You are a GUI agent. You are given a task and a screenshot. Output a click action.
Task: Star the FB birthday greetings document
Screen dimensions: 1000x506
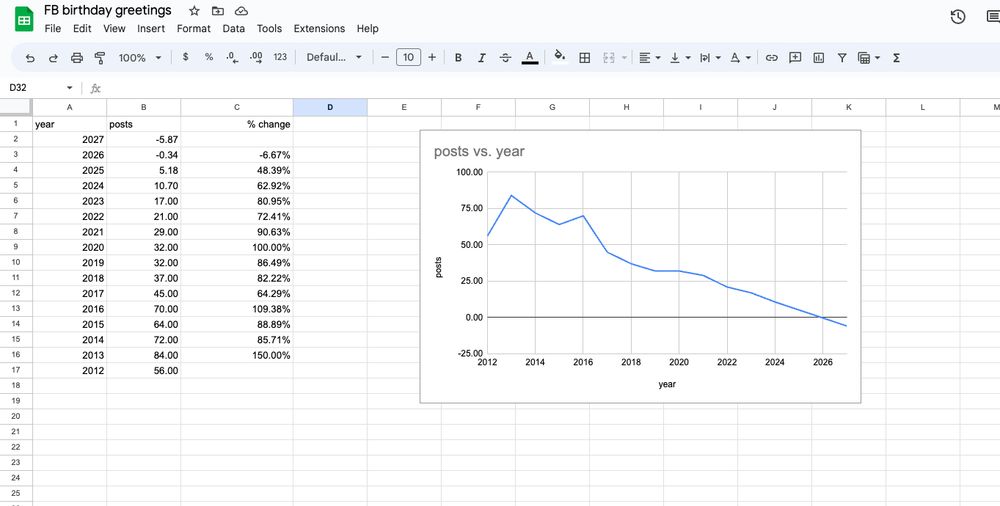pos(195,11)
